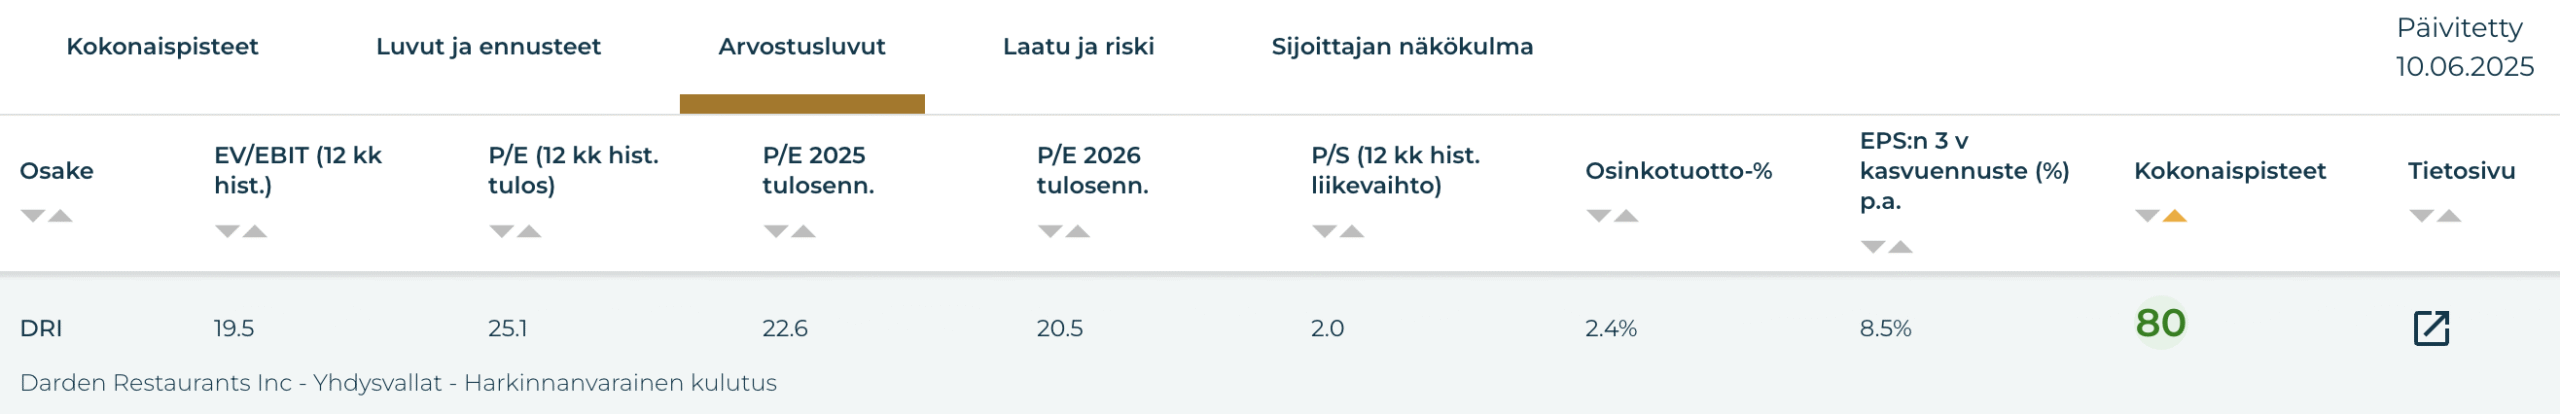Click the green total score 80
The image size is (2560, 414).
2160,323
